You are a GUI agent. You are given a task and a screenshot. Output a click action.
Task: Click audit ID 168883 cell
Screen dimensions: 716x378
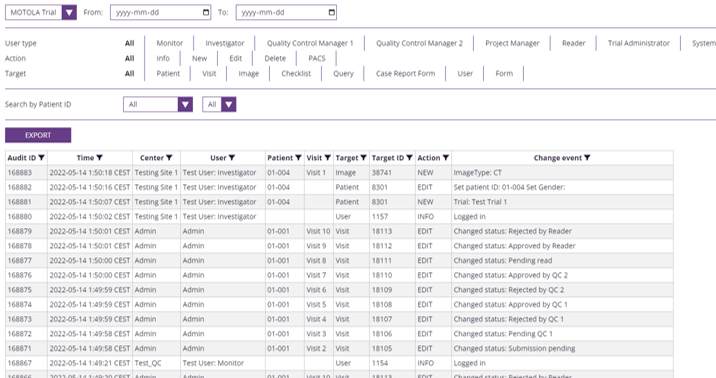pyautogui.click(x=26, y=173)
